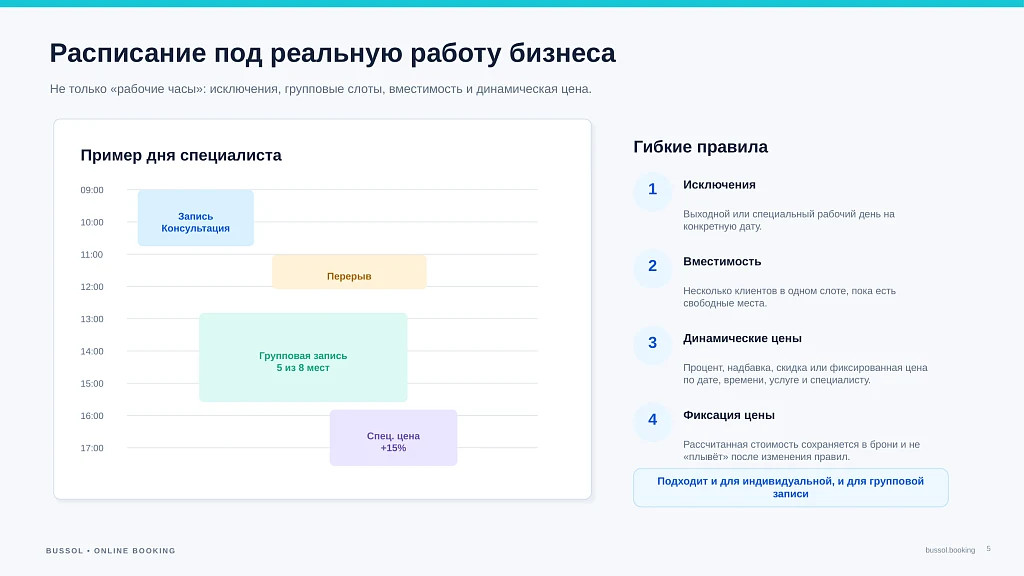Click the number 1 circle beside Исключения
1024x576 pixels.
click(x=652, y=191)
